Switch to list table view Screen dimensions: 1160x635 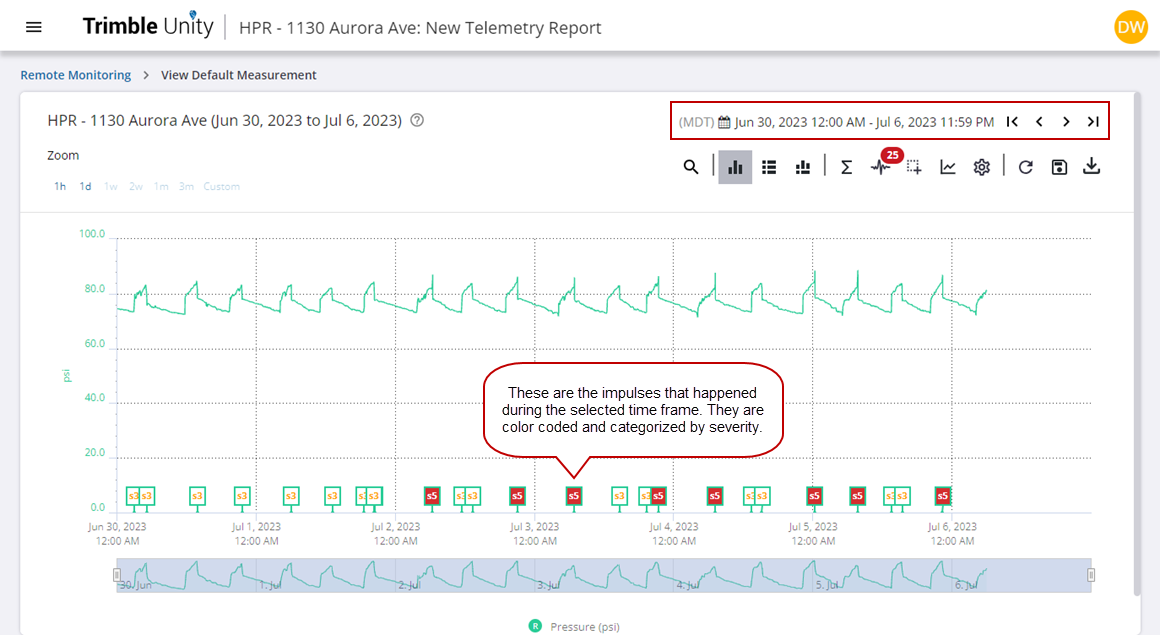(769, 167)
